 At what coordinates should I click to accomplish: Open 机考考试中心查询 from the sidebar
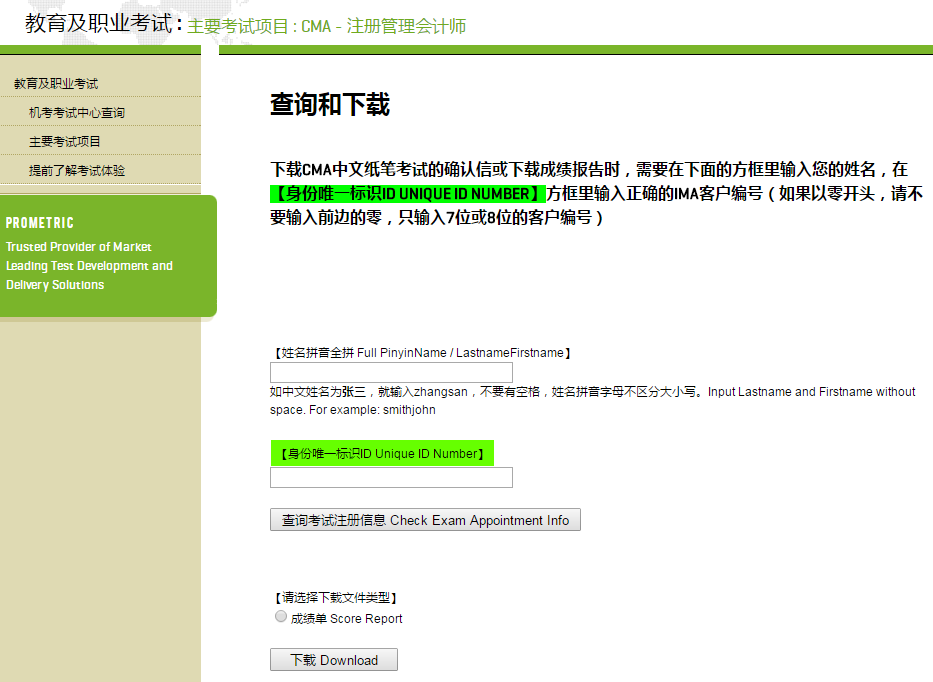pyautogui.click(x=70, y=113)
